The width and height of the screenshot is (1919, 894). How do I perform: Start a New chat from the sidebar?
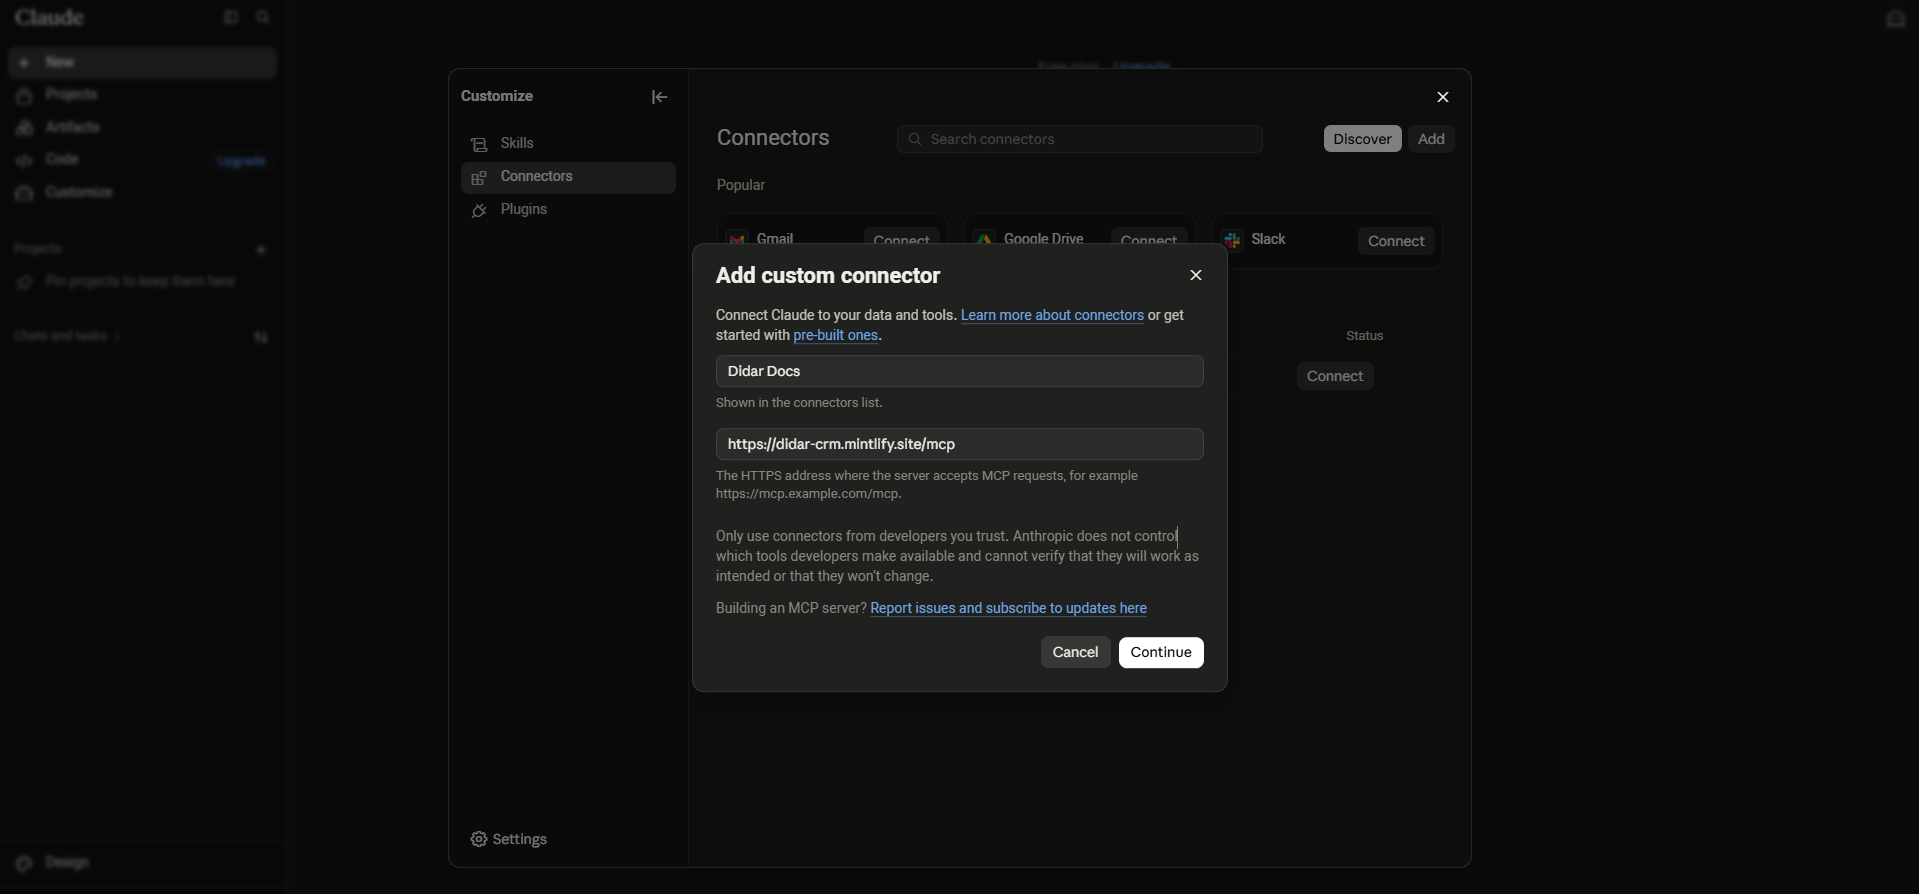click(143, 62)
